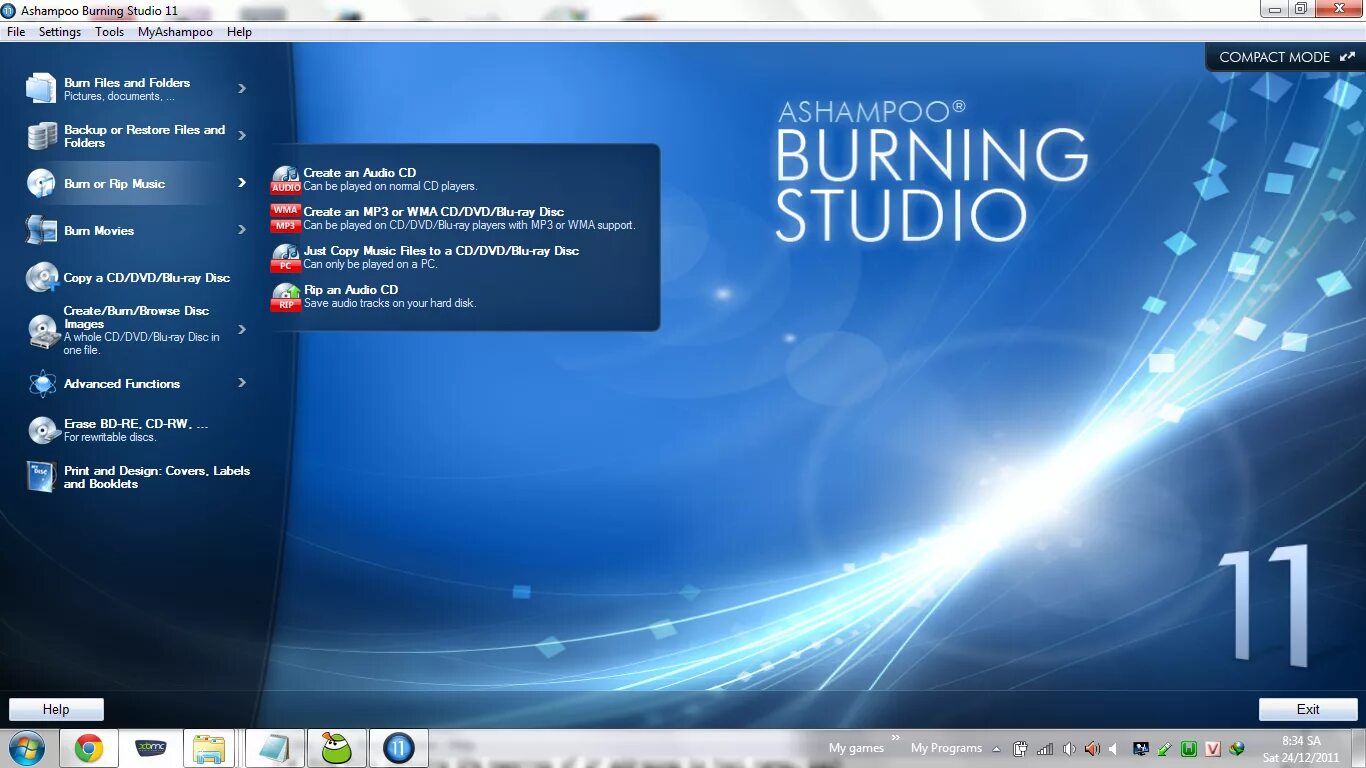Image resolution: width=1366 pixels, height=768 pixels.
Task: Click the taskbar clock showing 8:34 SA
Action: 1301,749
